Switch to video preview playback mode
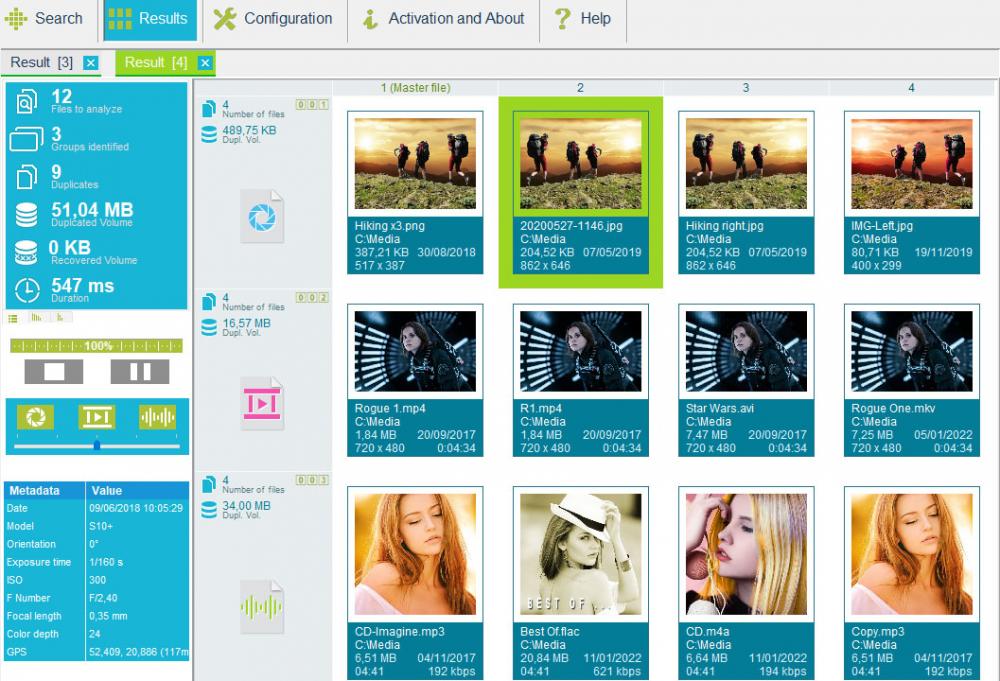This screenshot has height=681, width=1000. [x=96, y=415]
